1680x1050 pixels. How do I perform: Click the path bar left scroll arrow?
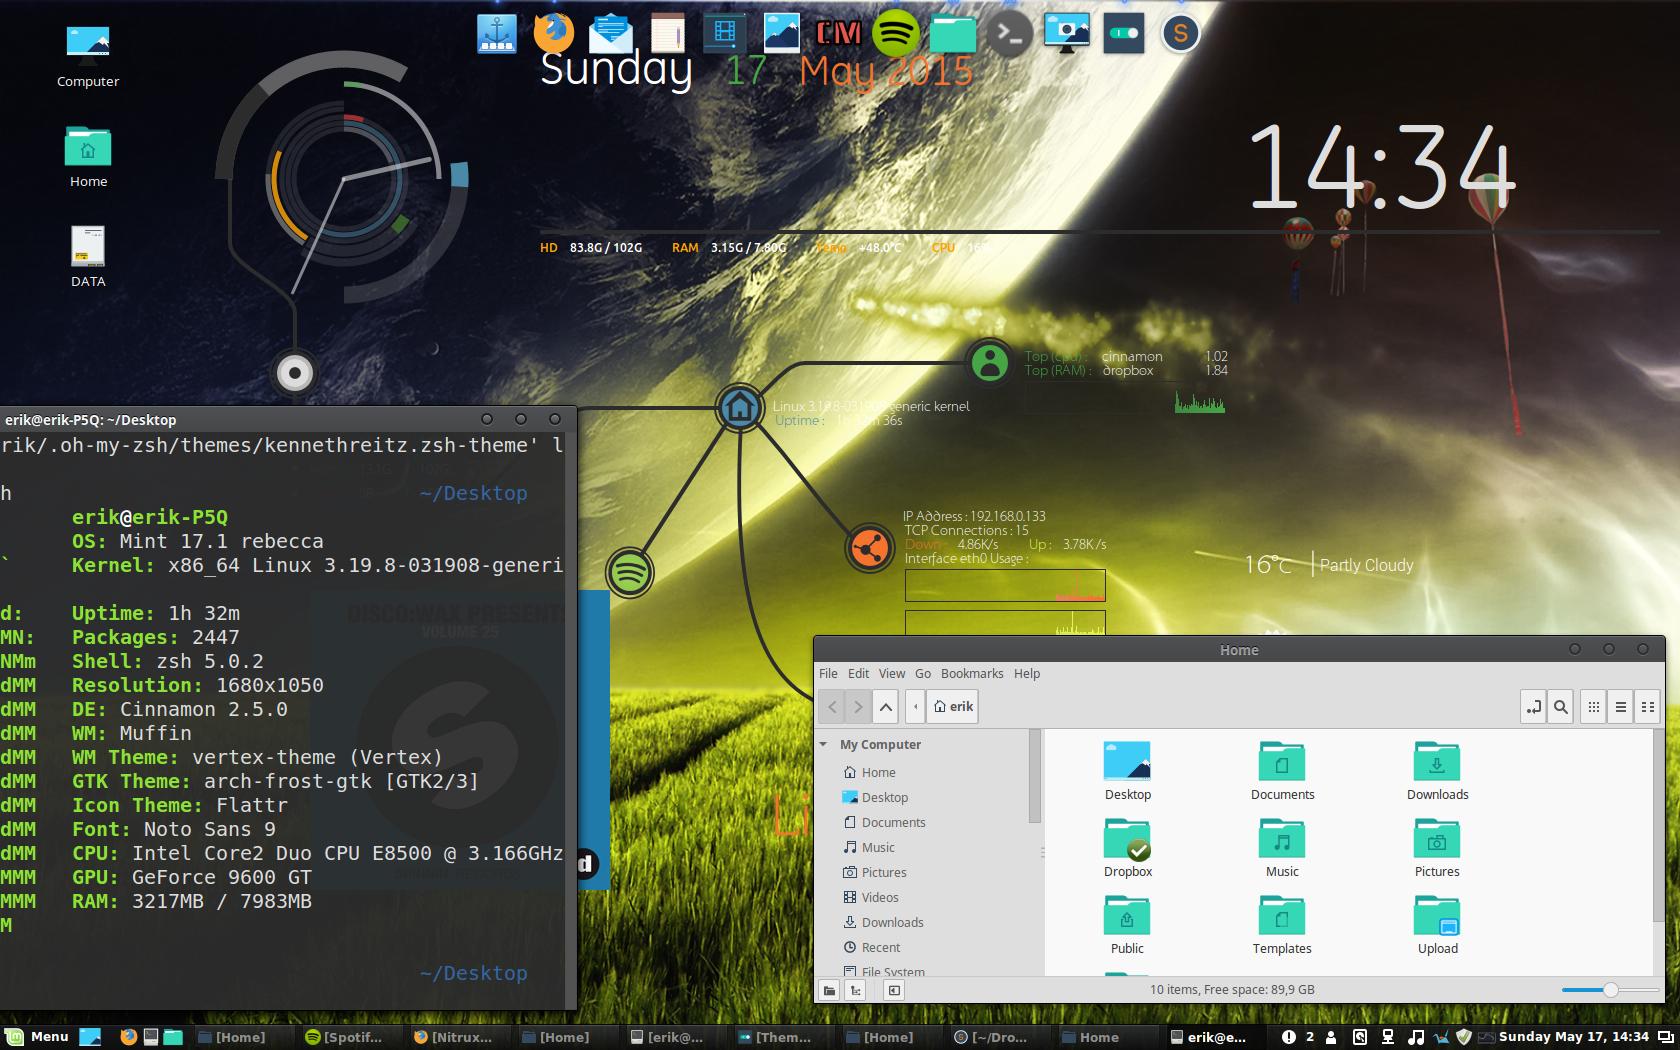click(x=915, y=707)
